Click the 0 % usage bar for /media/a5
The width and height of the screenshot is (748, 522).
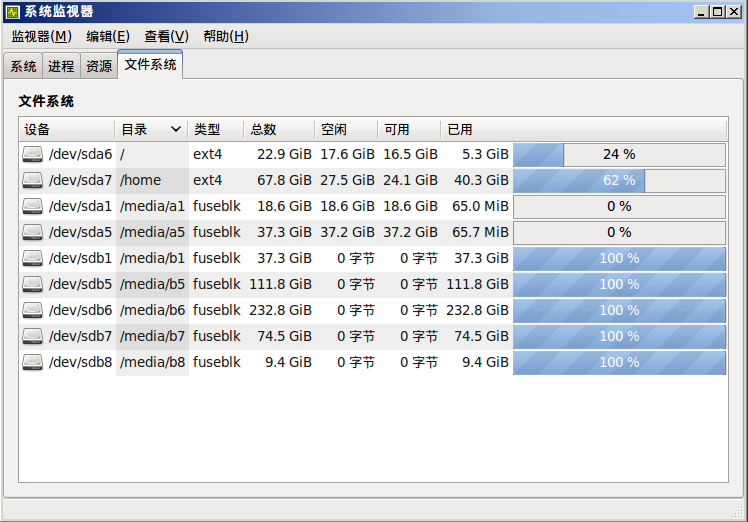(619, 232)
